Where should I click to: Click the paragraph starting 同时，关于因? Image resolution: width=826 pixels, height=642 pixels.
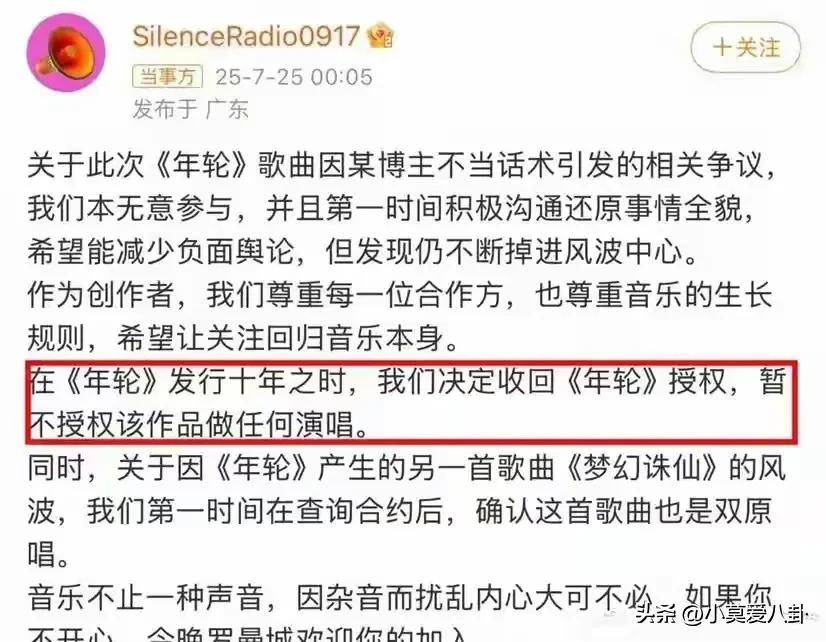coord(406,511)
